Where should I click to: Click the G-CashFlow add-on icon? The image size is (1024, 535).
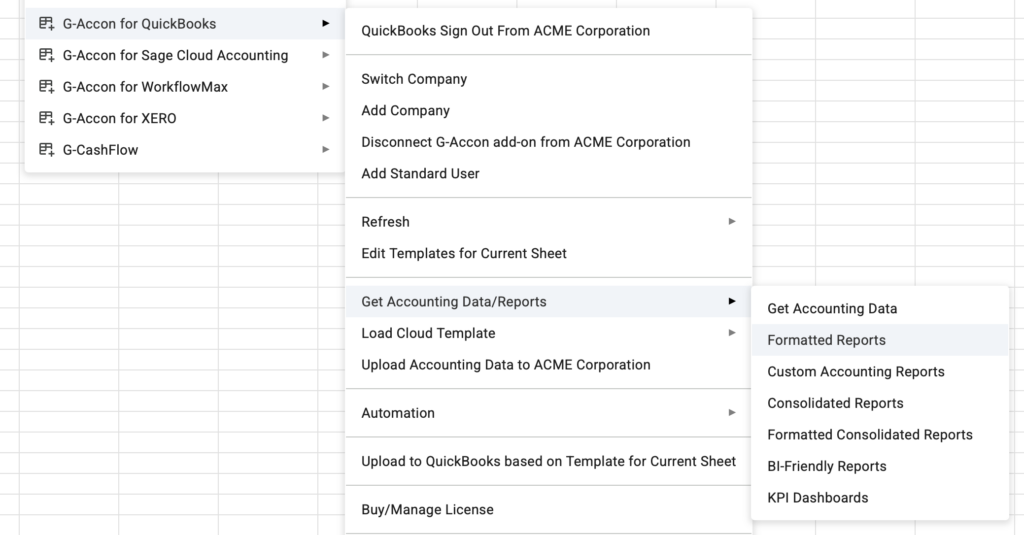click(46, 150)
